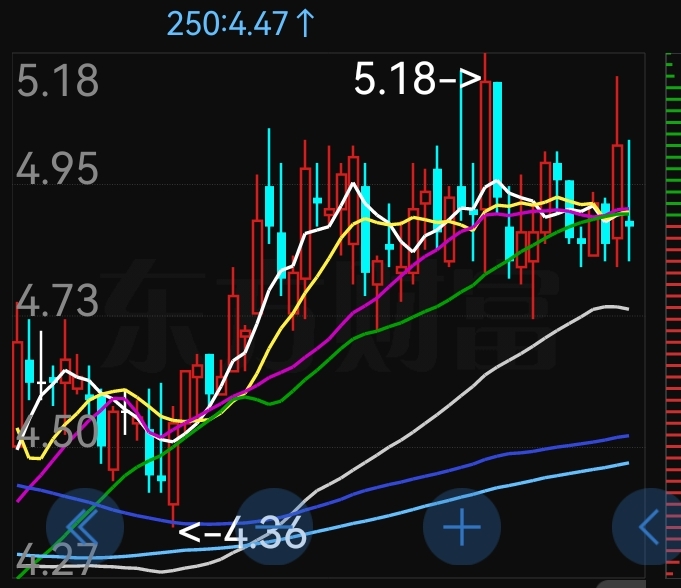The height and width of the screenshot is (588, 681).
Task: Tap the 5.18 high price marker
Action: pos(418,79)
